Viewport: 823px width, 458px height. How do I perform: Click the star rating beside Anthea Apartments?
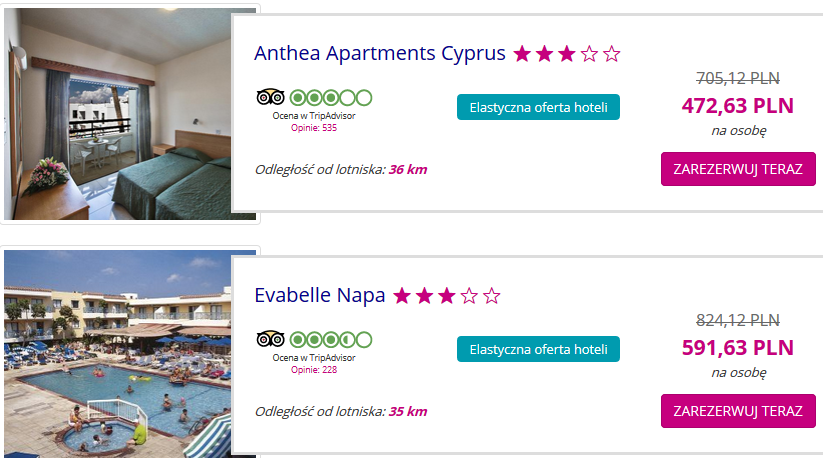click(567, 54)
